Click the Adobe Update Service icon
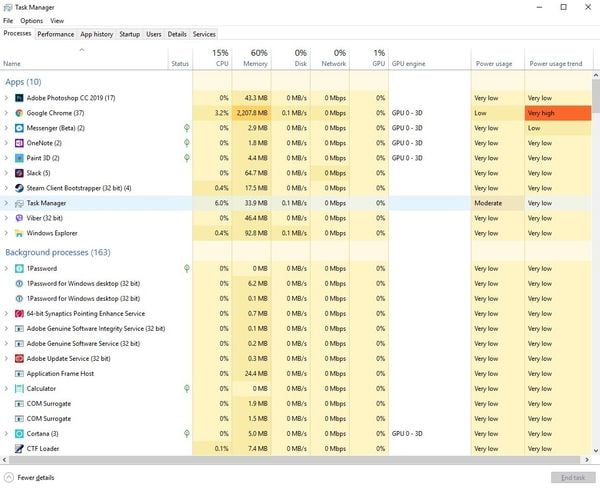 pyautogui.click(x=19, y=358)
